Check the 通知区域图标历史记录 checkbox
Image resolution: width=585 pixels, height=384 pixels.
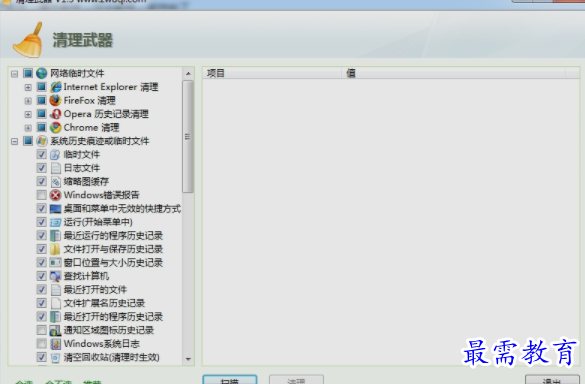pos(41,330)
